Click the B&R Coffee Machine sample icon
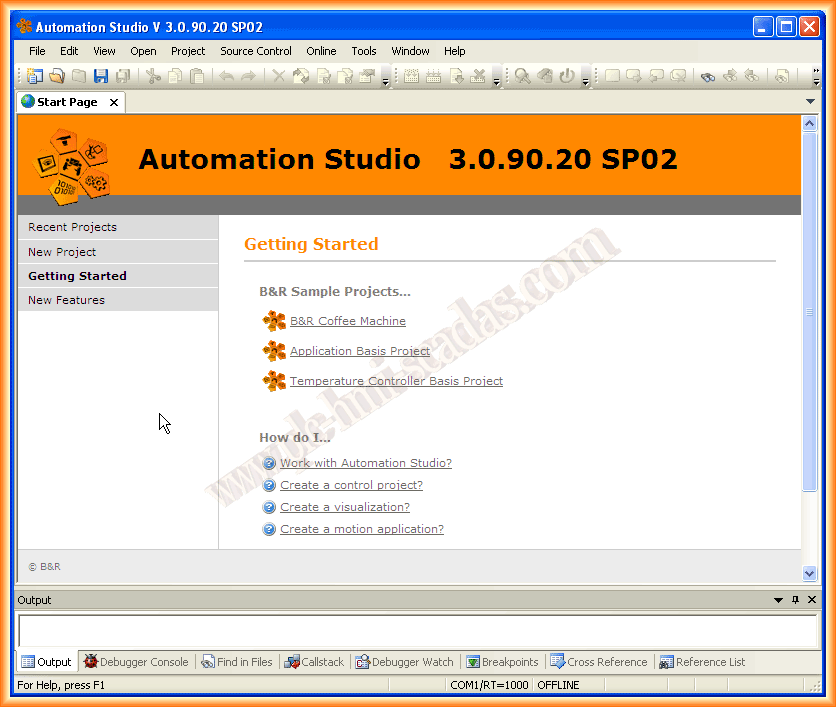The image size is (836, 707). [x=274, y=321]
